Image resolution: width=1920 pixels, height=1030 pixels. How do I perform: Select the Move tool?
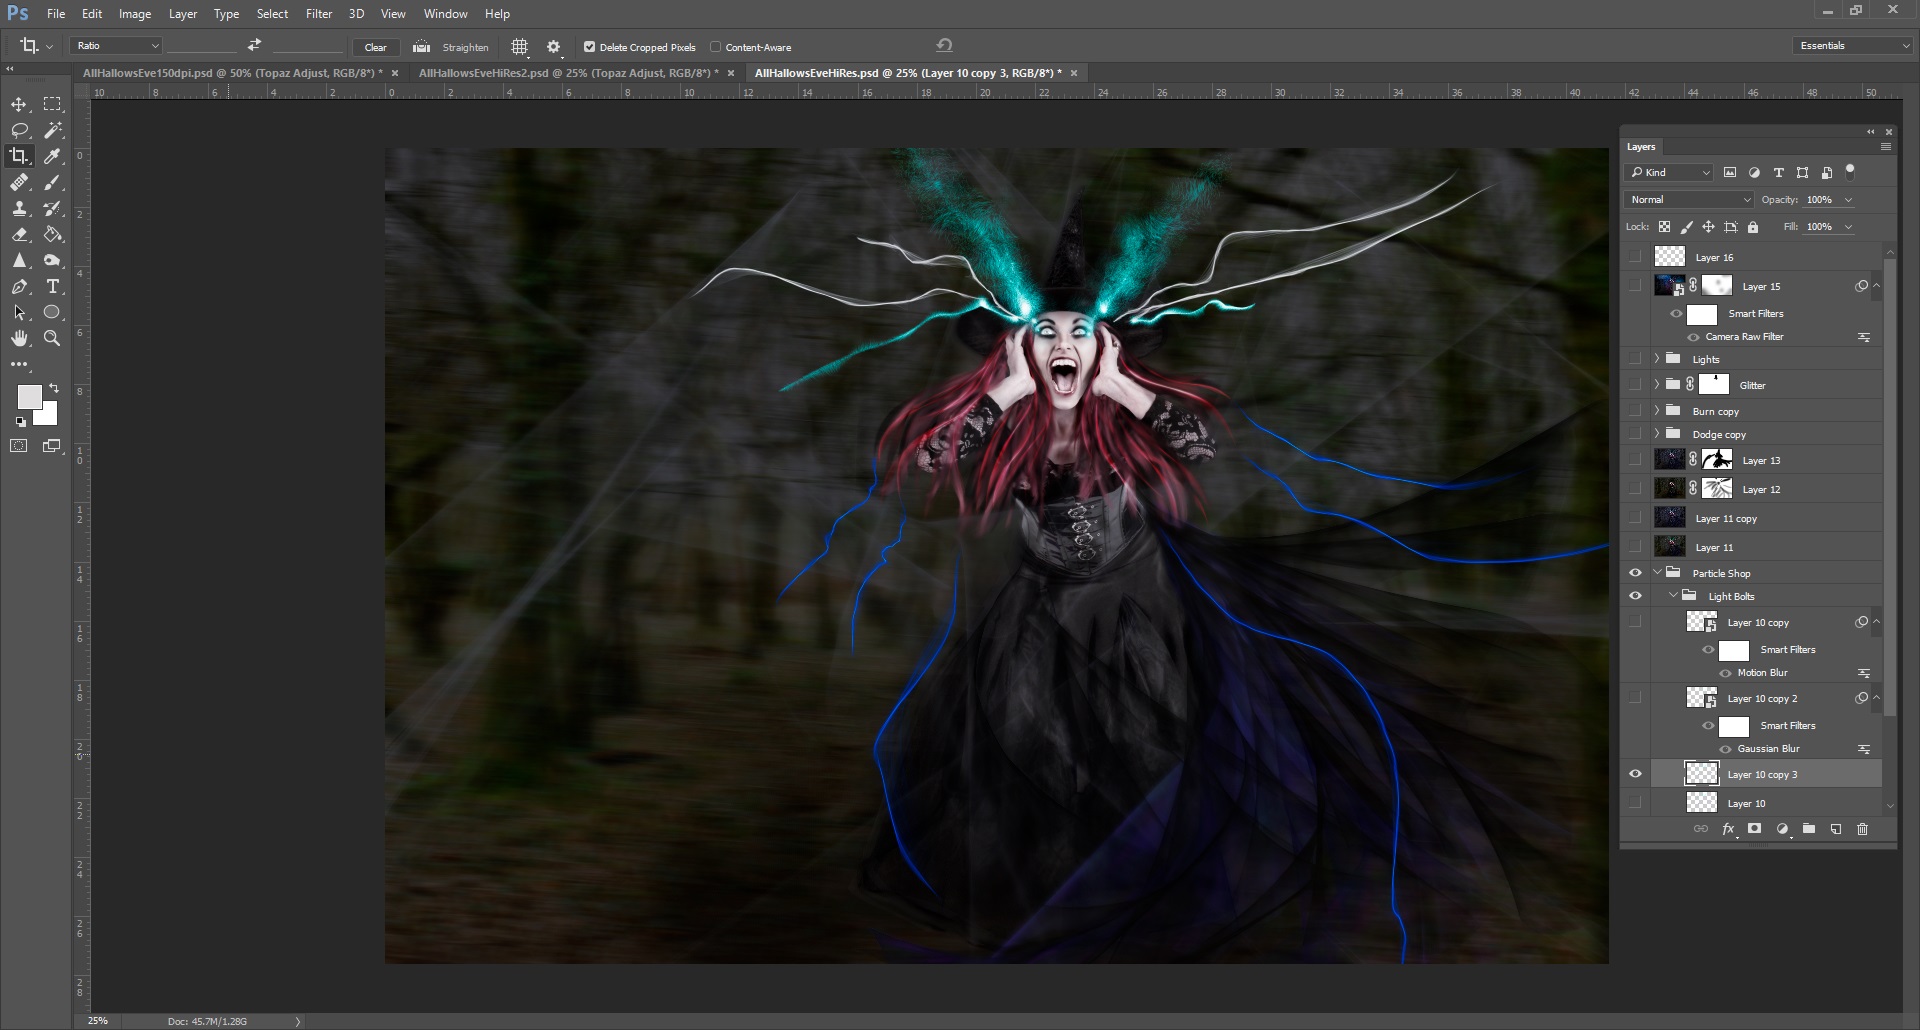(19, 105)
